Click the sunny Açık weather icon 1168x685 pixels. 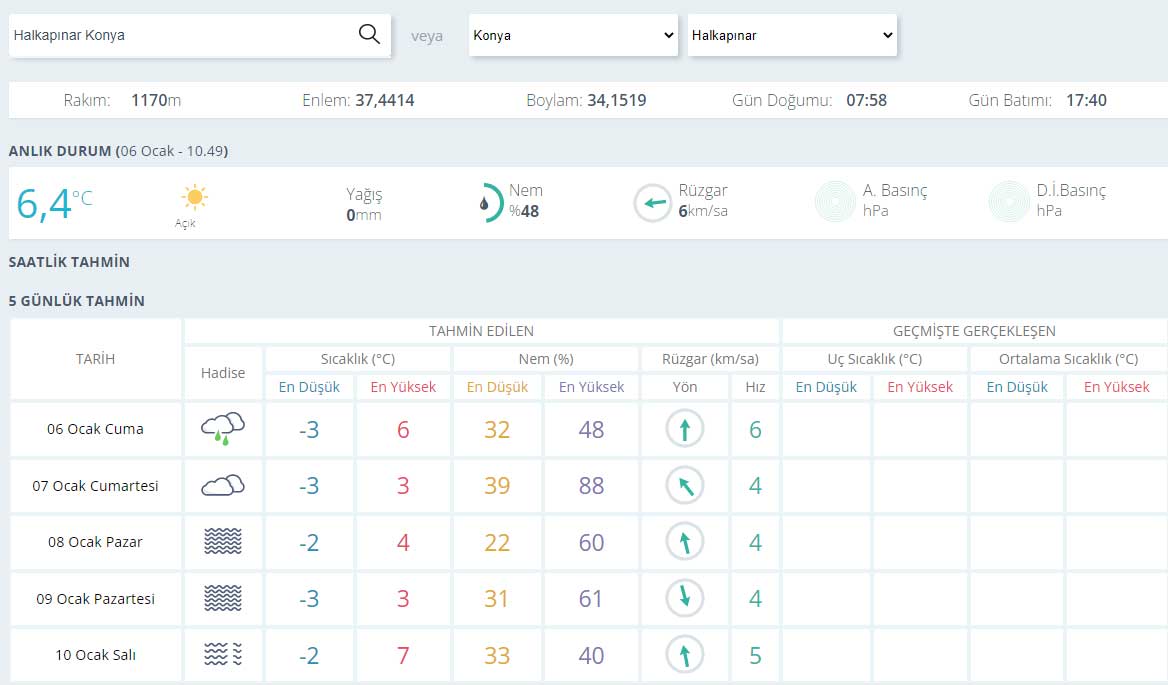pyautogui.click(x=194, y=197)
